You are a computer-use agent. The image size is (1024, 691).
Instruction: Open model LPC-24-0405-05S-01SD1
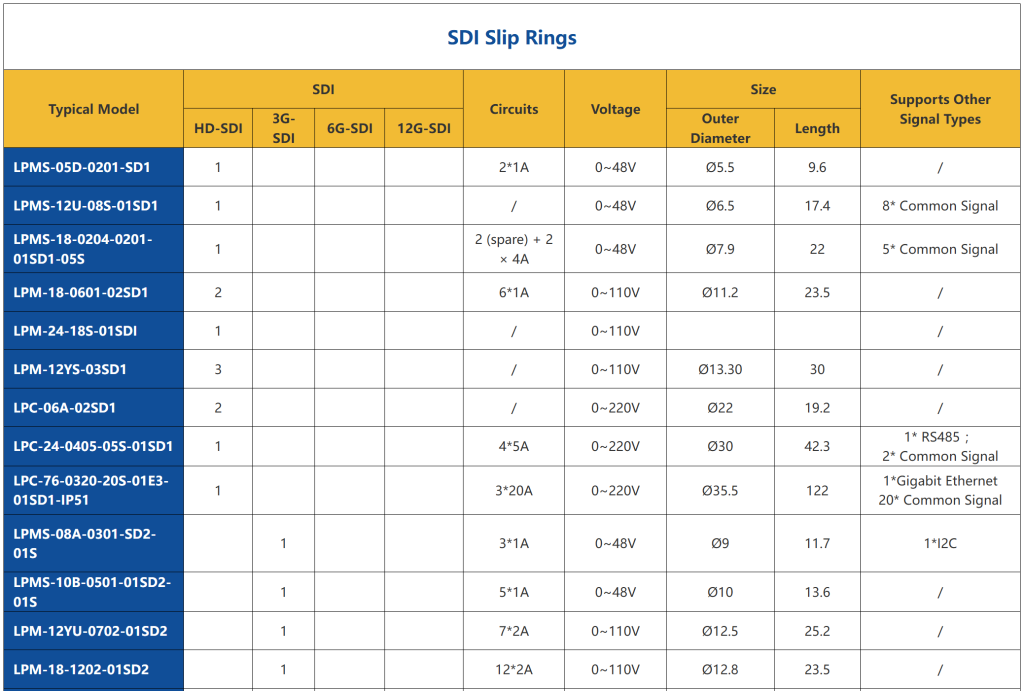[93, 446]
